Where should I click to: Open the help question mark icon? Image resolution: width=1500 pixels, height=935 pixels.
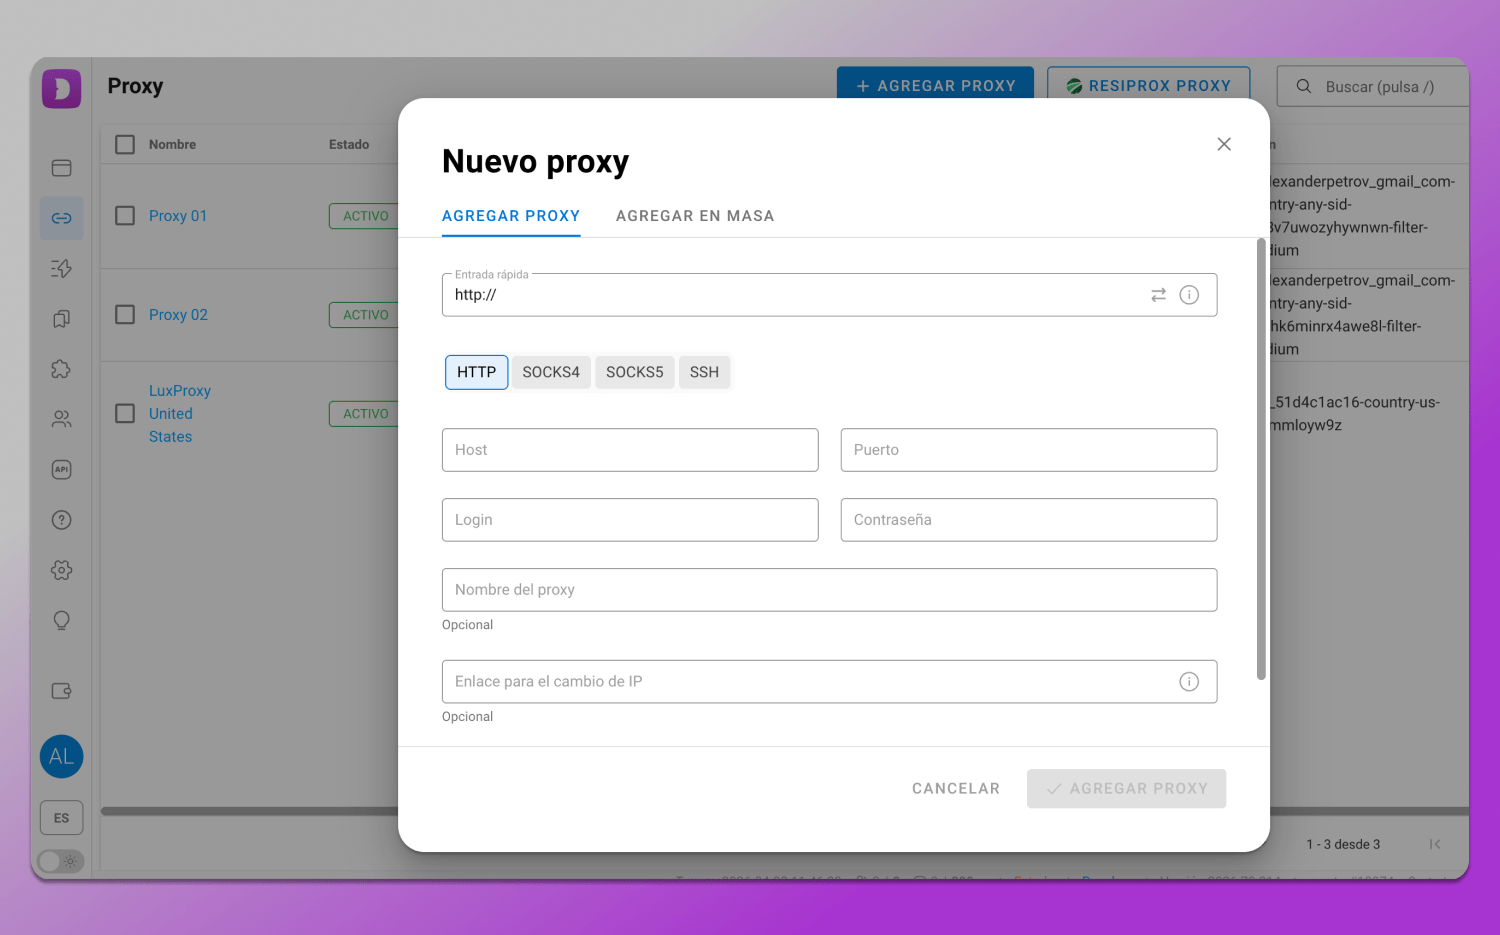61,520
